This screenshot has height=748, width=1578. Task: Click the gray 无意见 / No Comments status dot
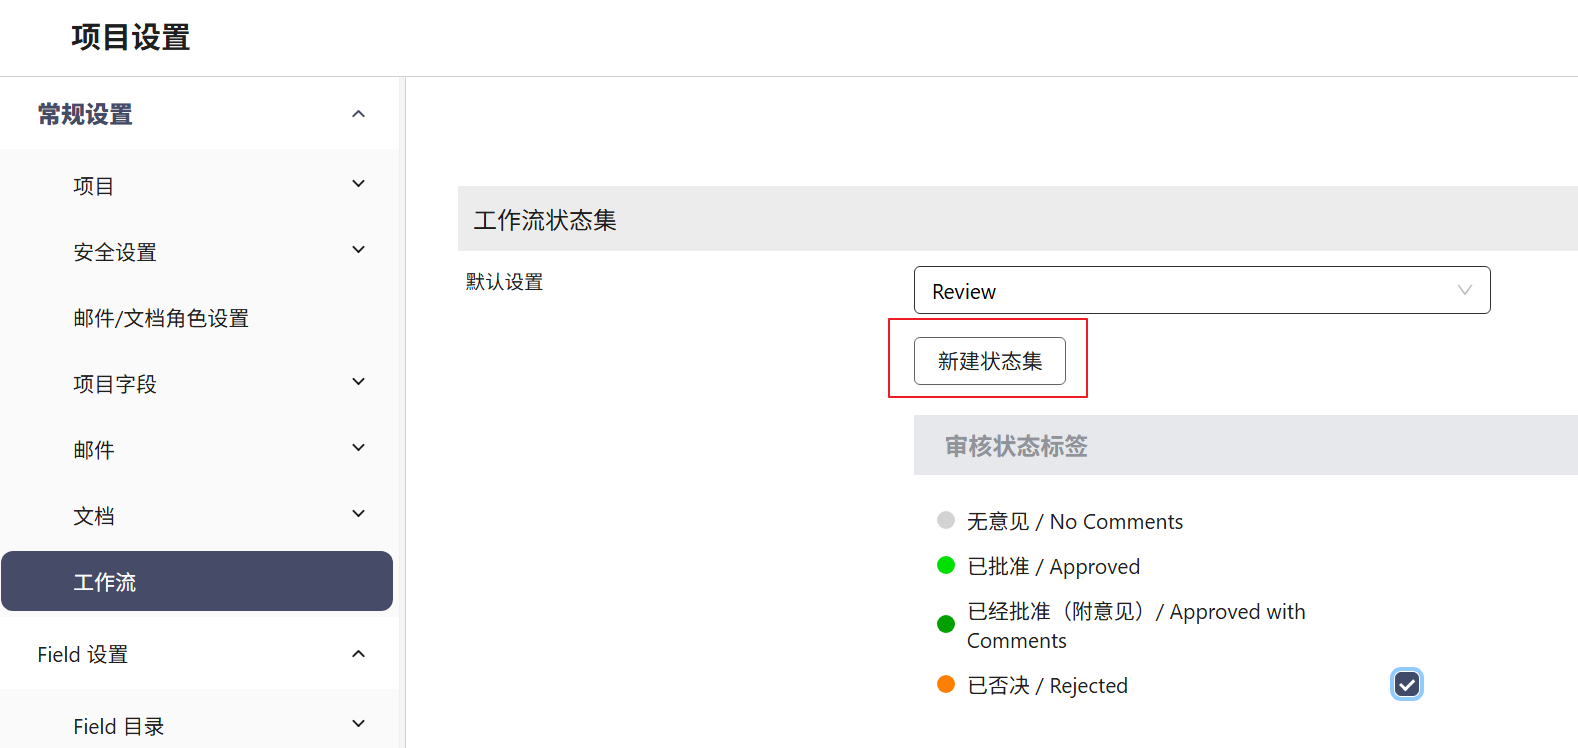point(946,520)
